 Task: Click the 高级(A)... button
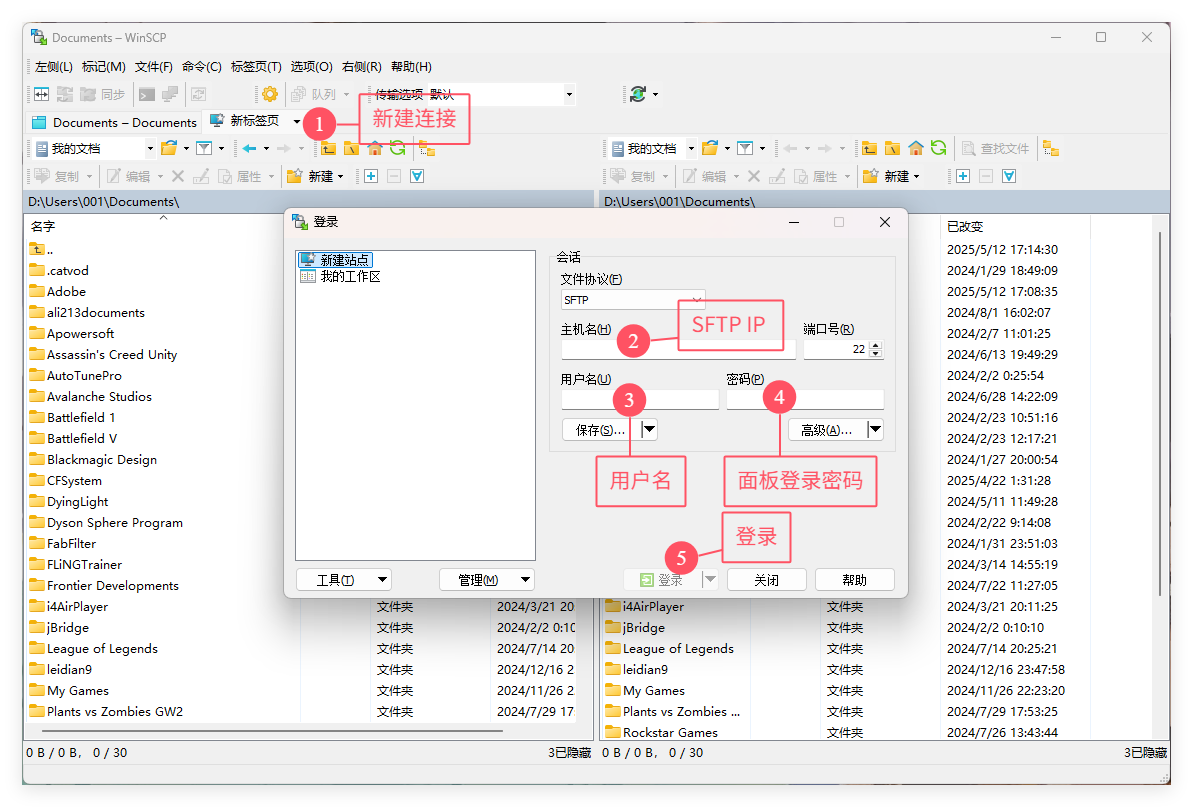[x=827, y=430]
